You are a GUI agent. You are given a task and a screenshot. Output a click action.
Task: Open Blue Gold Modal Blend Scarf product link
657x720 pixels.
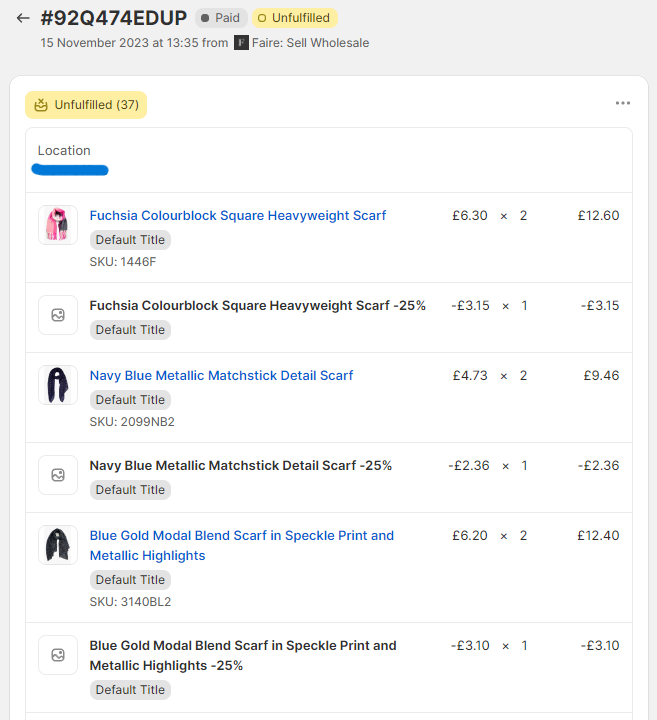tap(242, 536)
